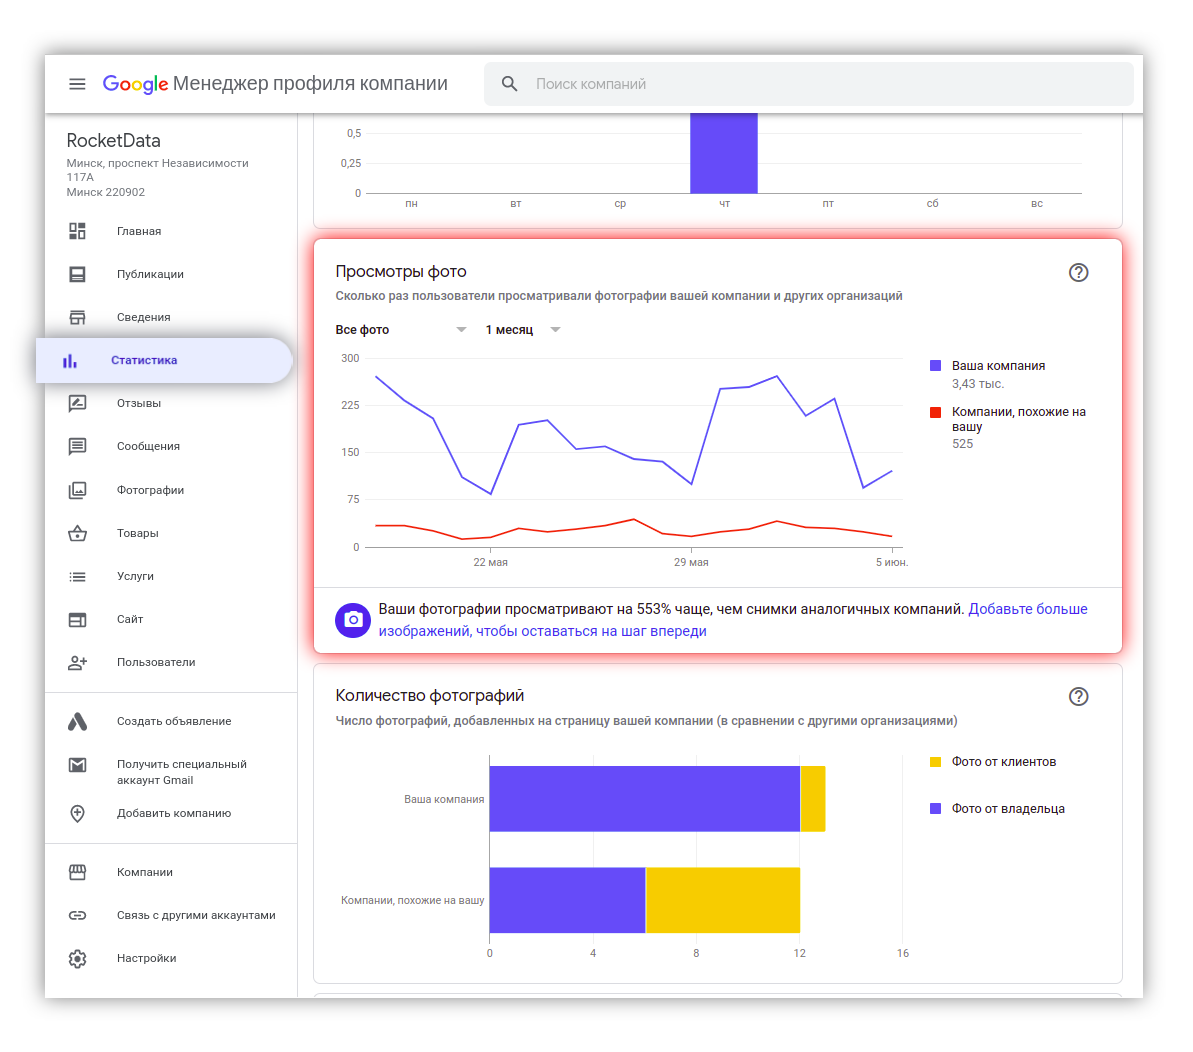Open help for Количество фотографий card
This screenshot has height=1052, width=1193.
[x=1078, y=697]
